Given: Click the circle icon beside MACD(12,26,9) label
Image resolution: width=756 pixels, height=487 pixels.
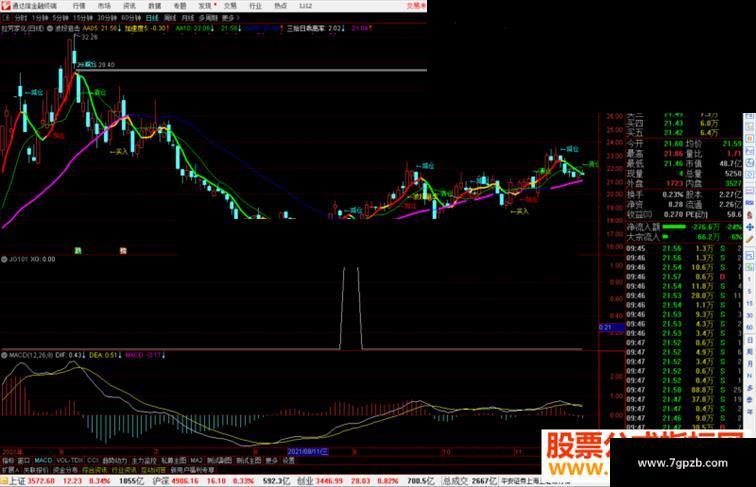Looking at the screenshot, I should (x=4, y=355).
